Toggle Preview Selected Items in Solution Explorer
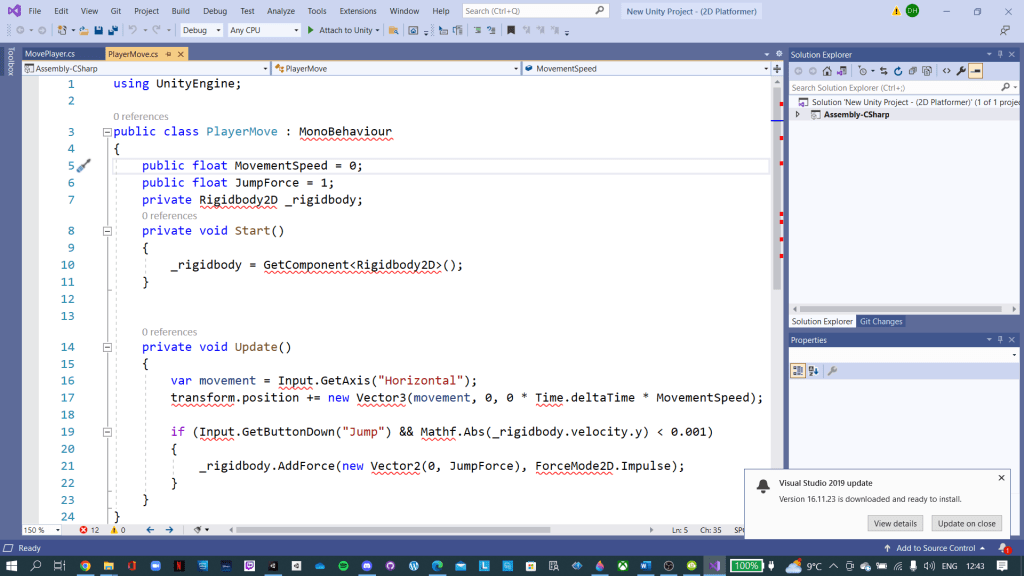 tap(975, 71)
